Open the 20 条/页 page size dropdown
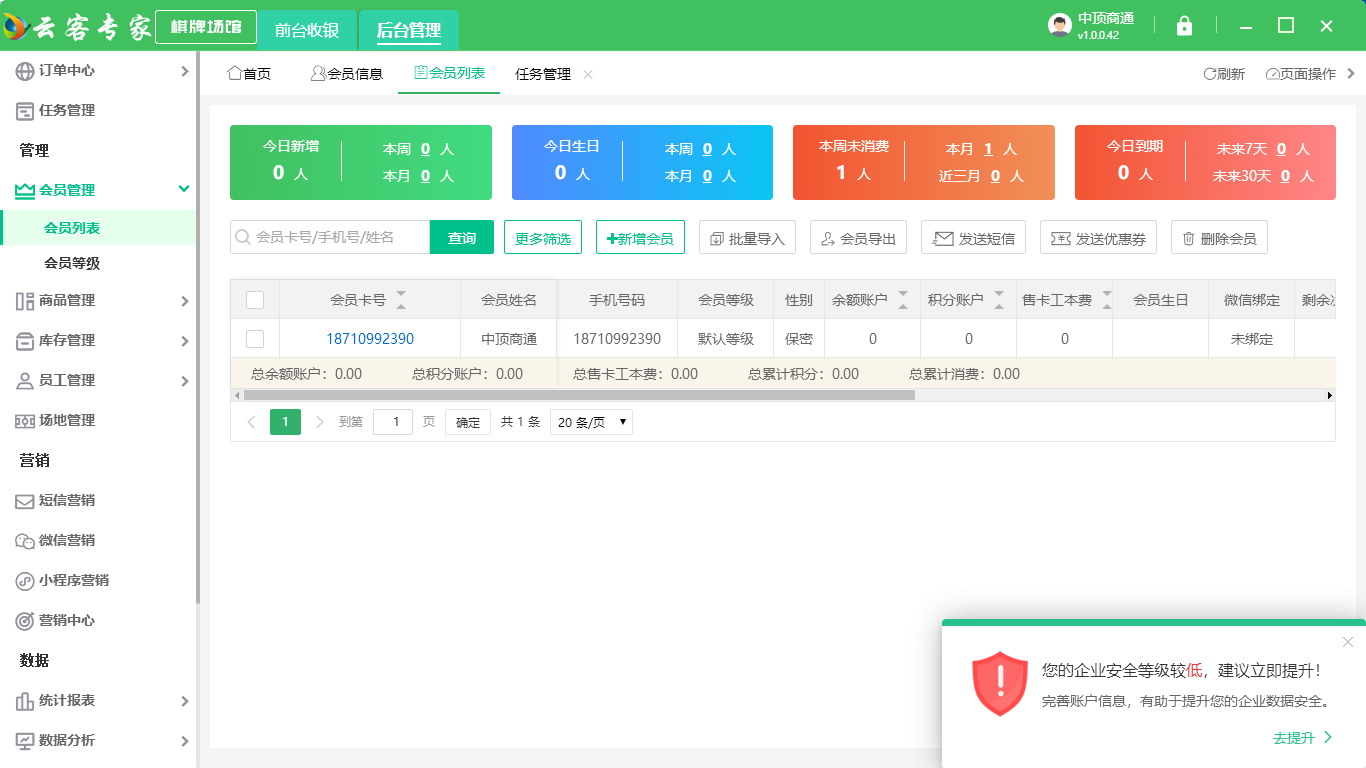The image size is (1366, 768). click(x=592, y=422)
